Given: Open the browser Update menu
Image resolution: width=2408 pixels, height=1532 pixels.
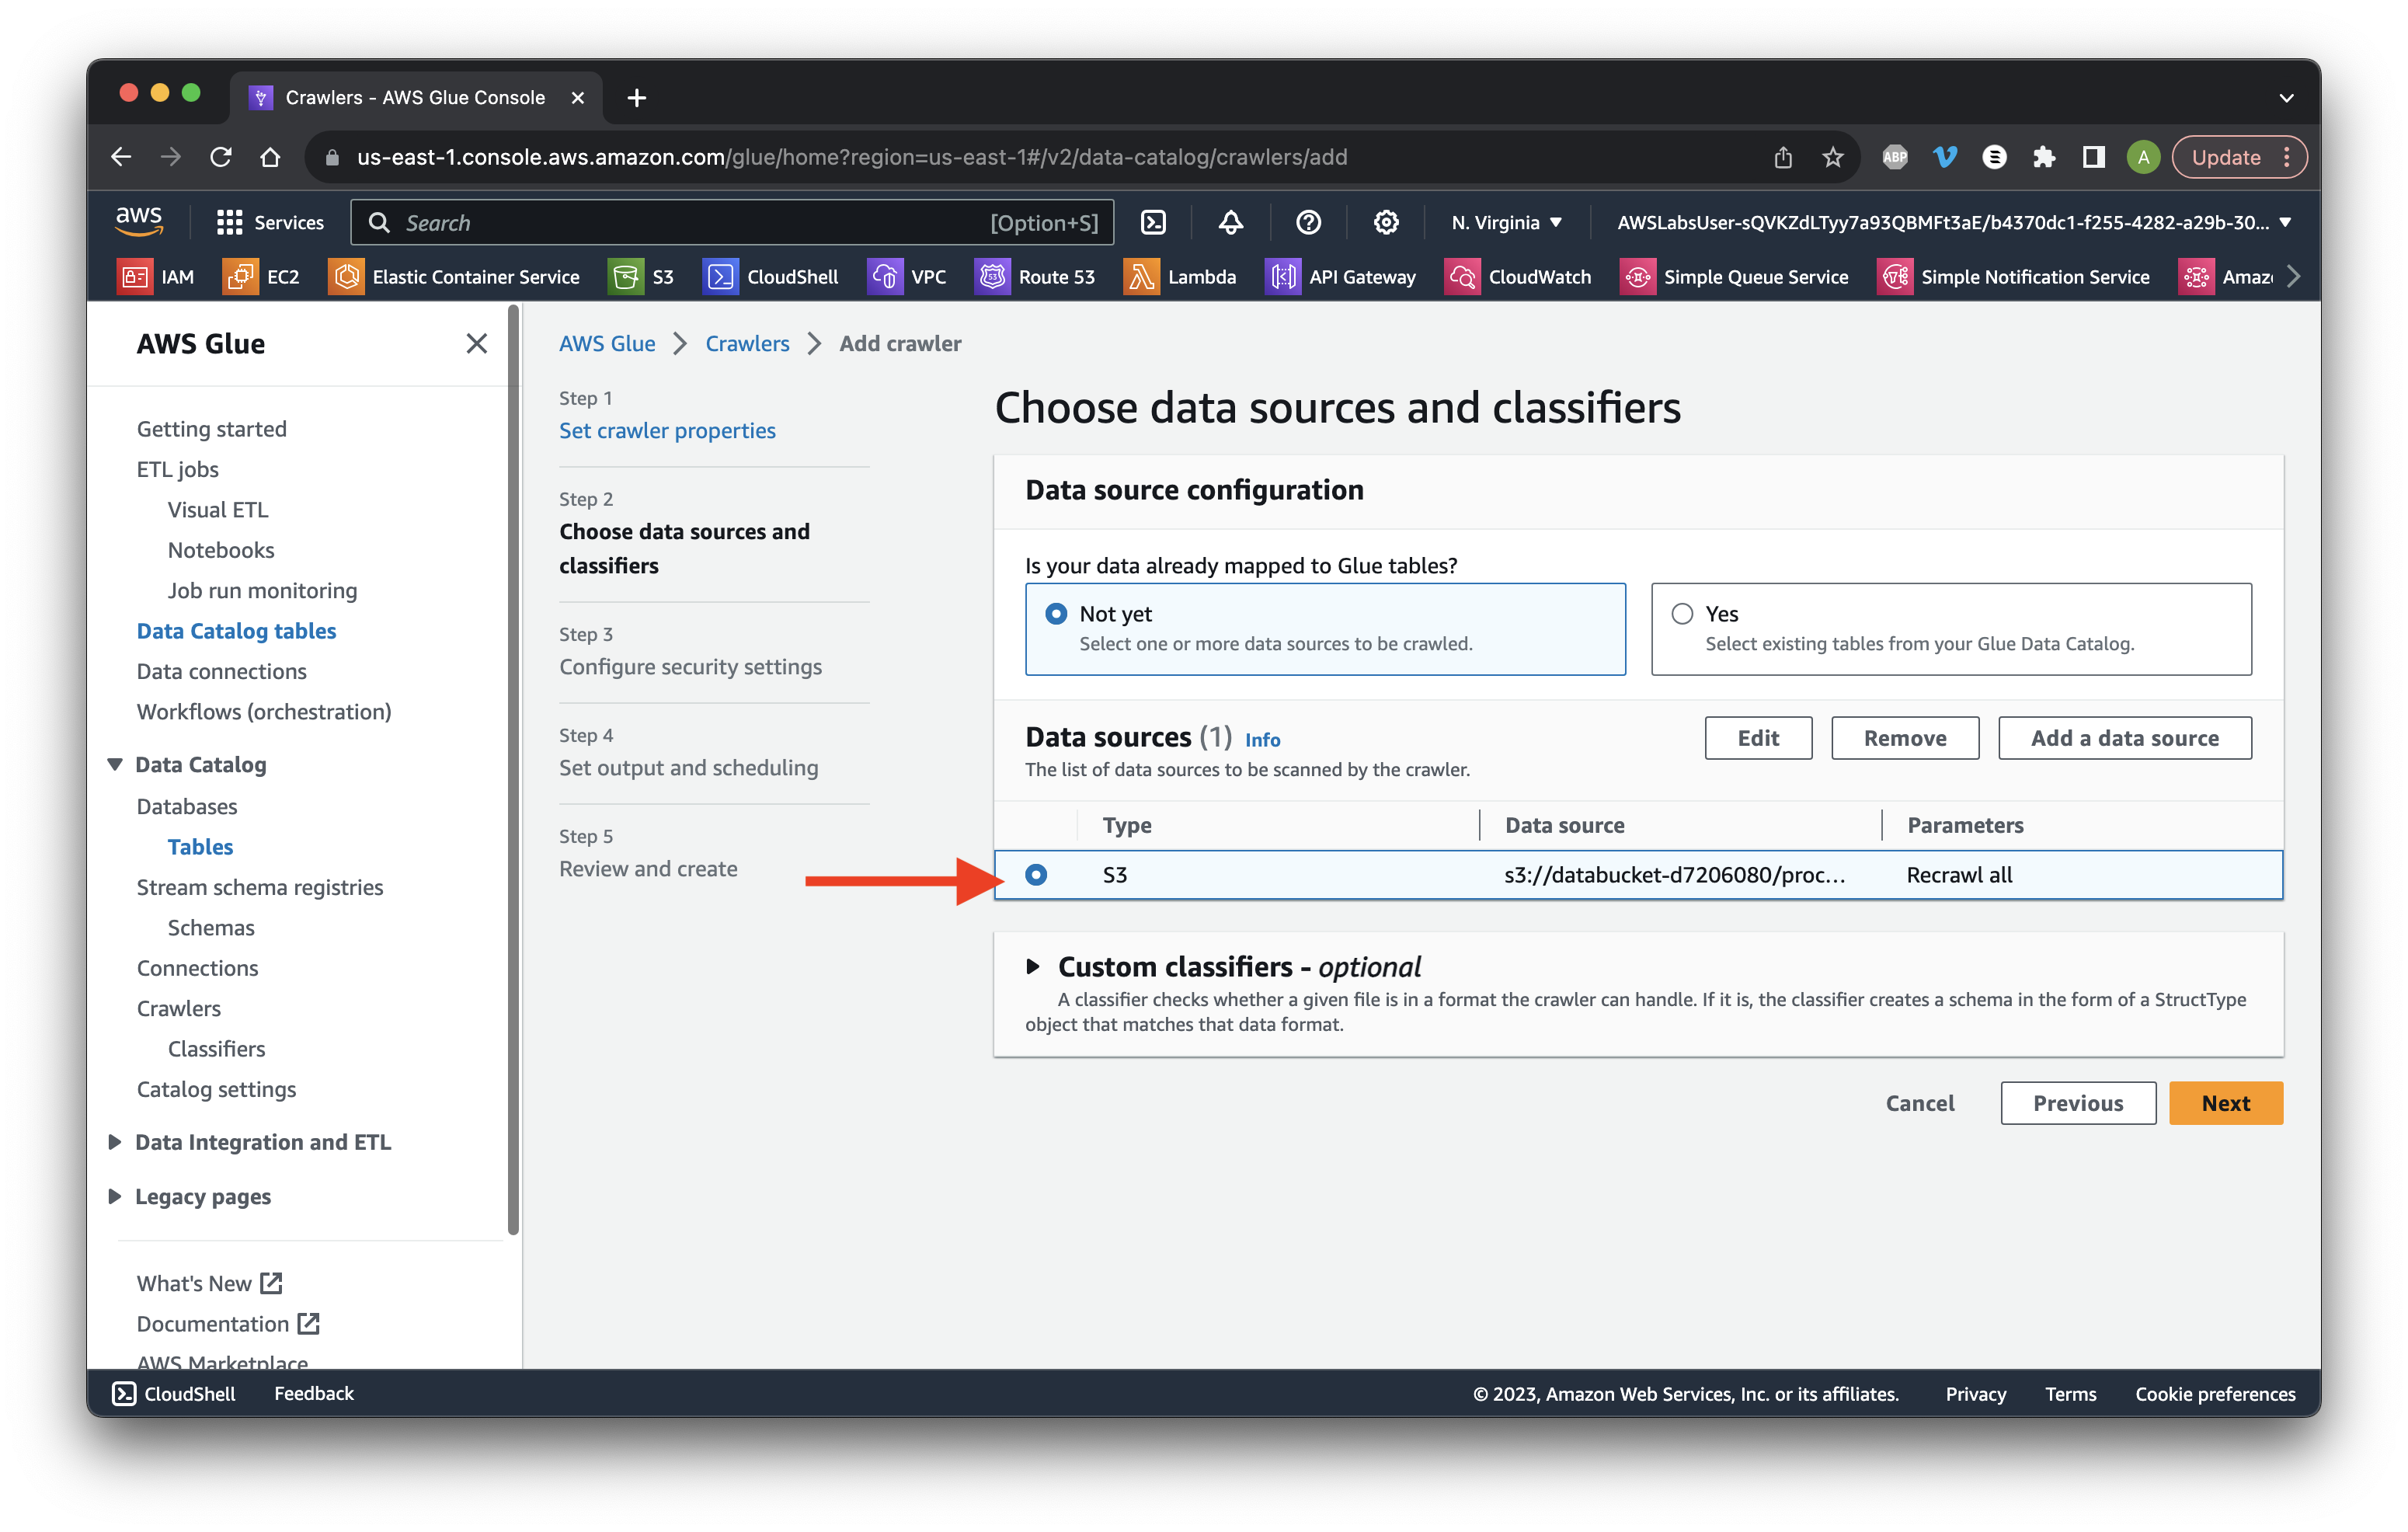Looking at the screenshot, I should 2240,157.
